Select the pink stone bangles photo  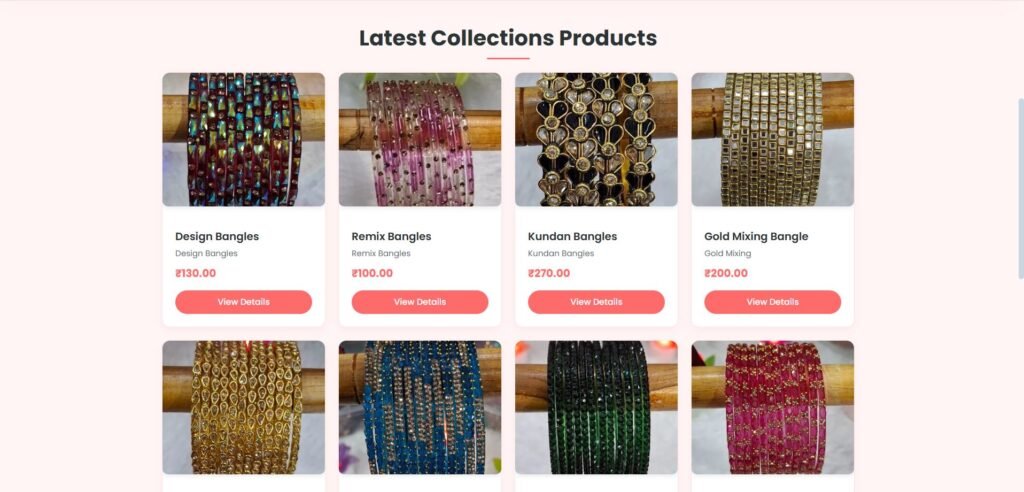click(773, 407)
